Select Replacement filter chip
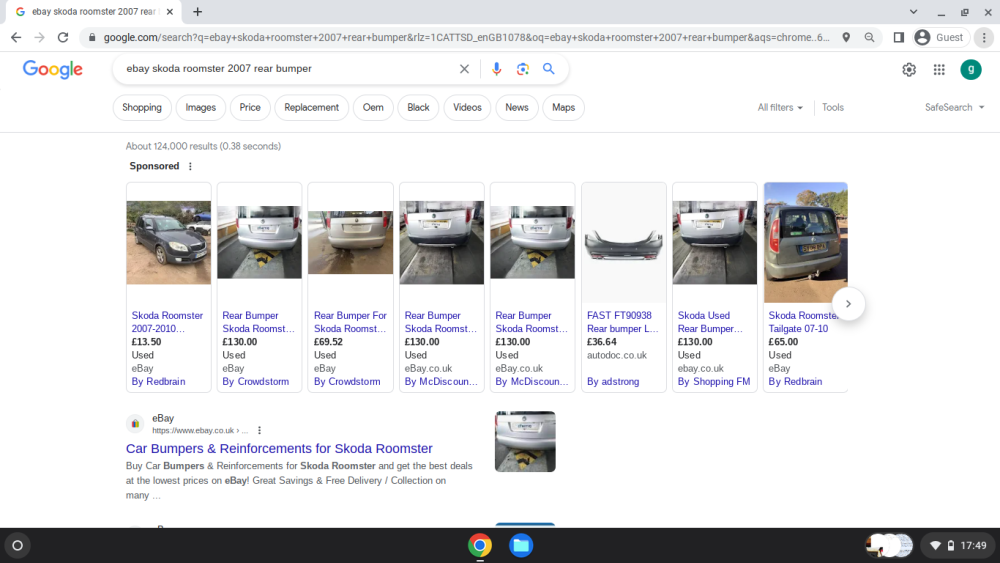 click(x=311, y=108)
